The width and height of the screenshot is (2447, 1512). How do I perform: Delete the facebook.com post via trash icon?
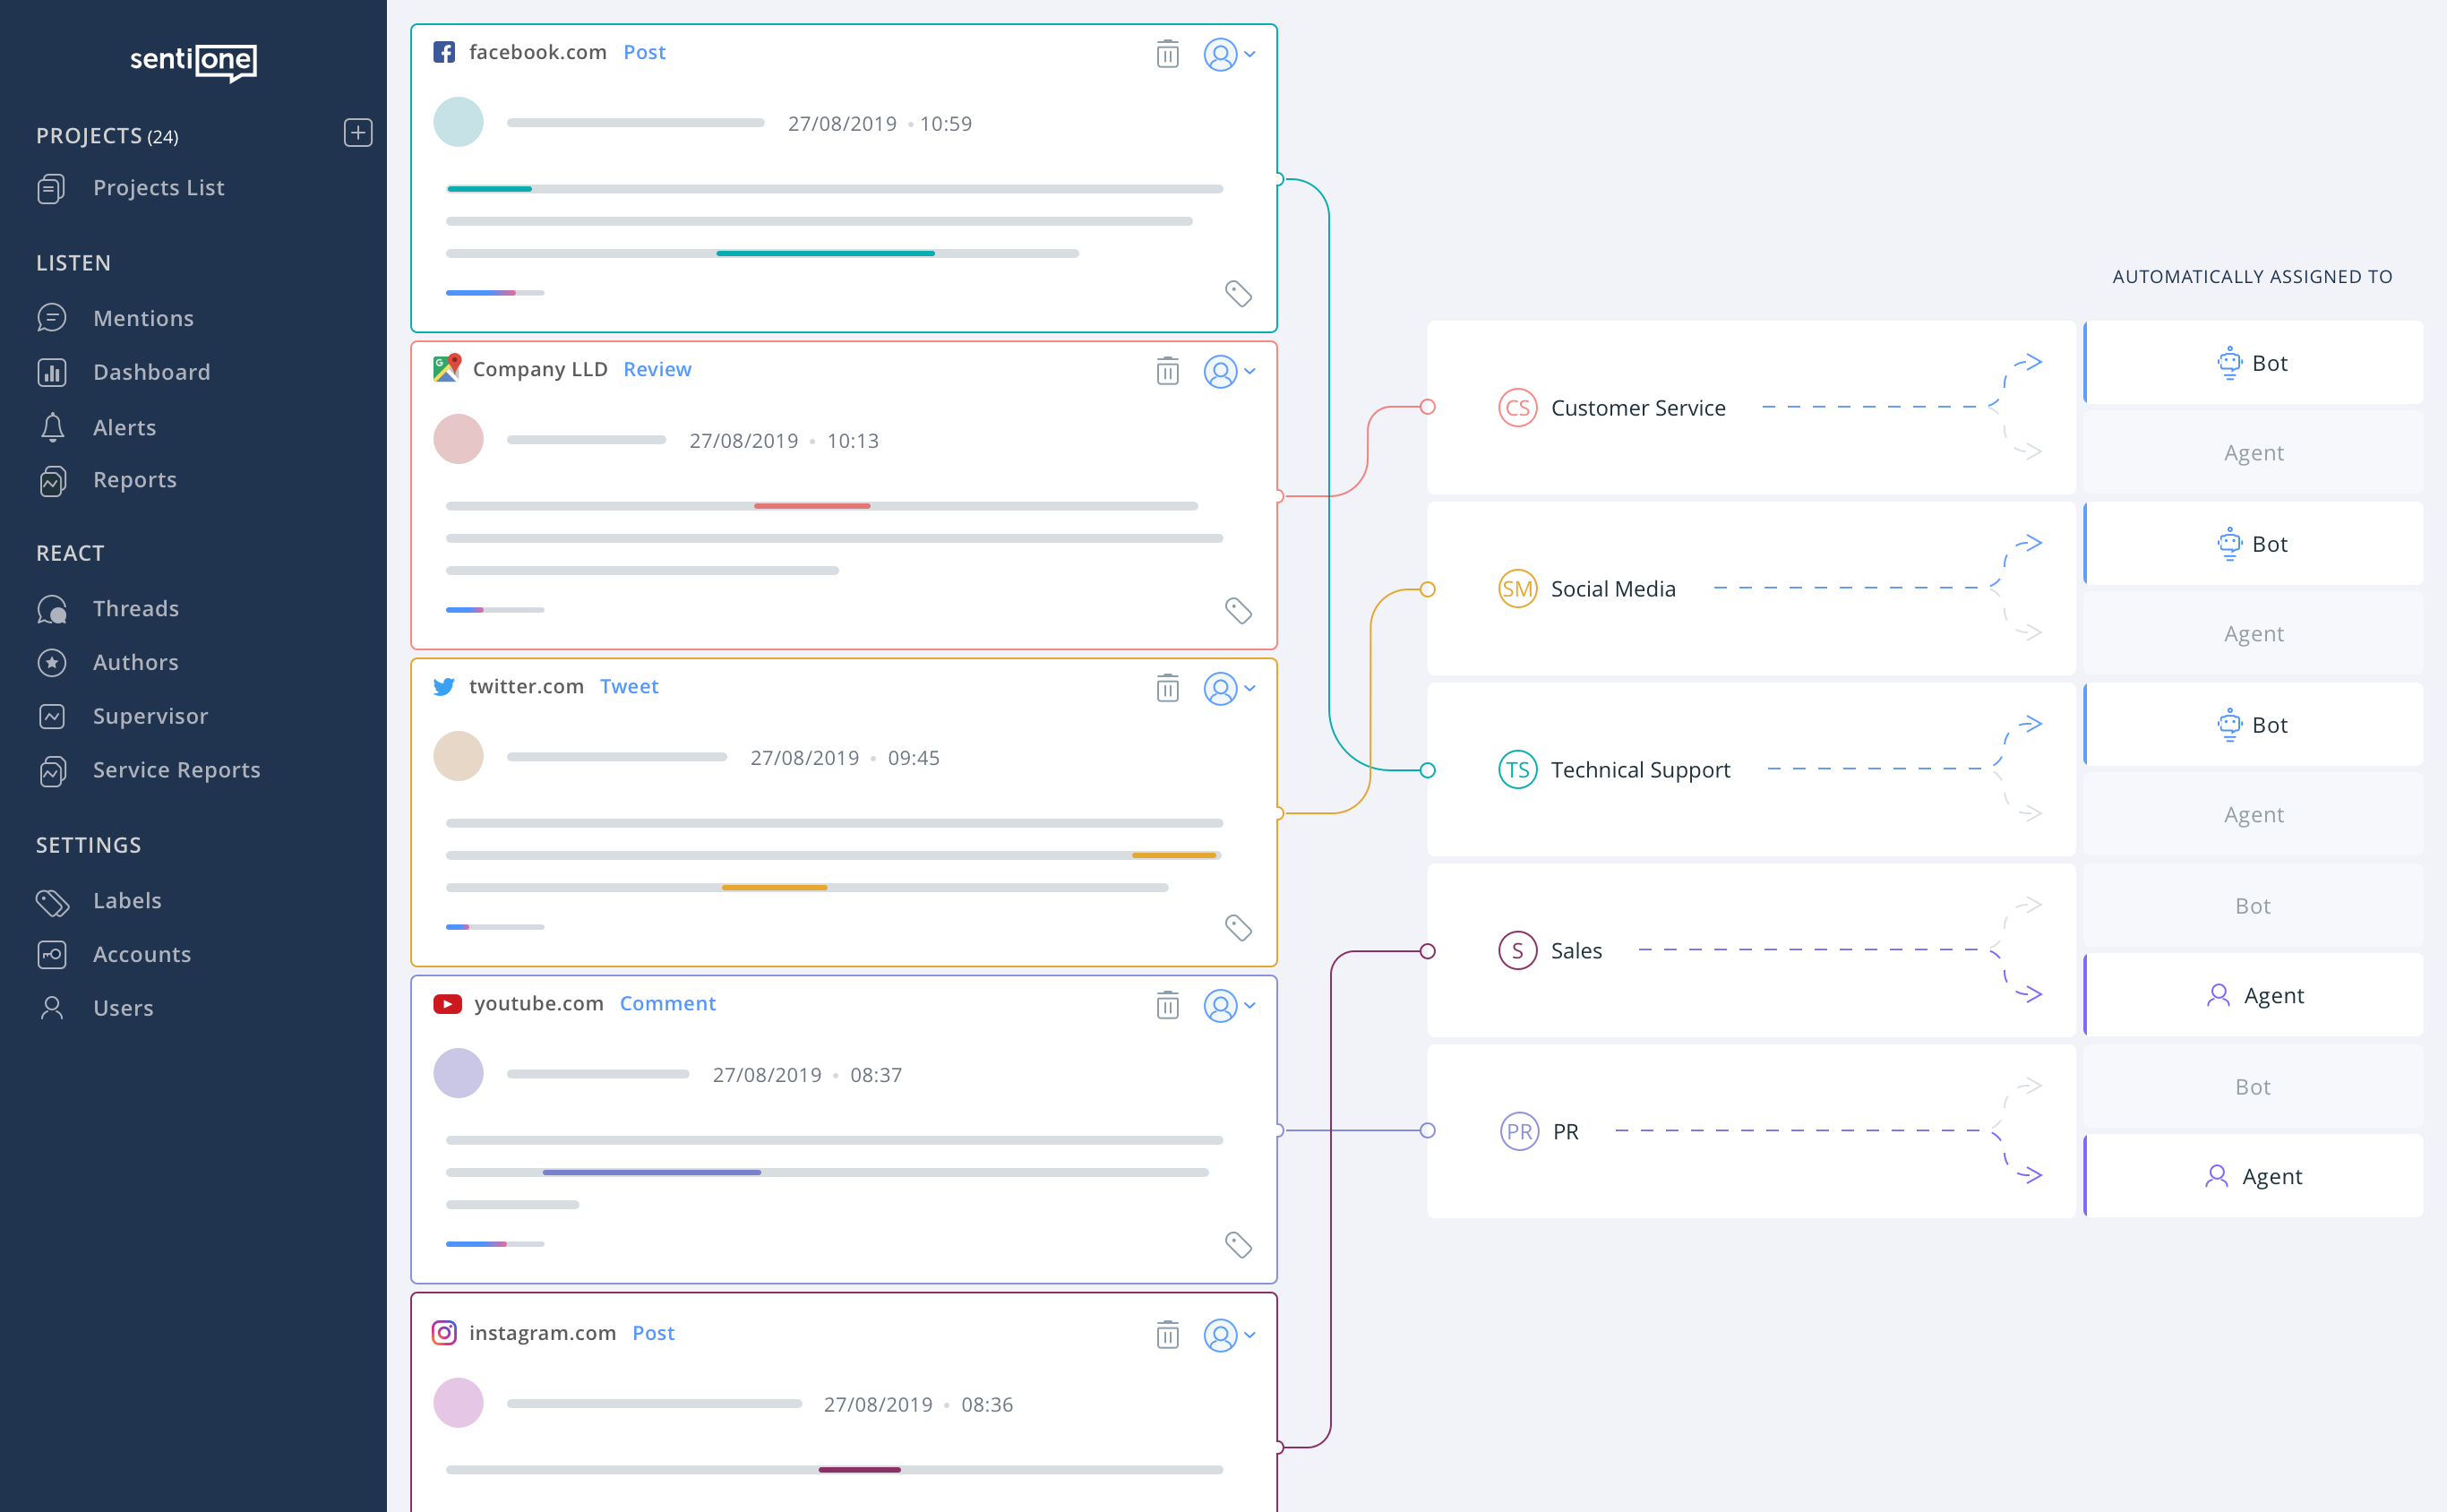point(1167,54)
